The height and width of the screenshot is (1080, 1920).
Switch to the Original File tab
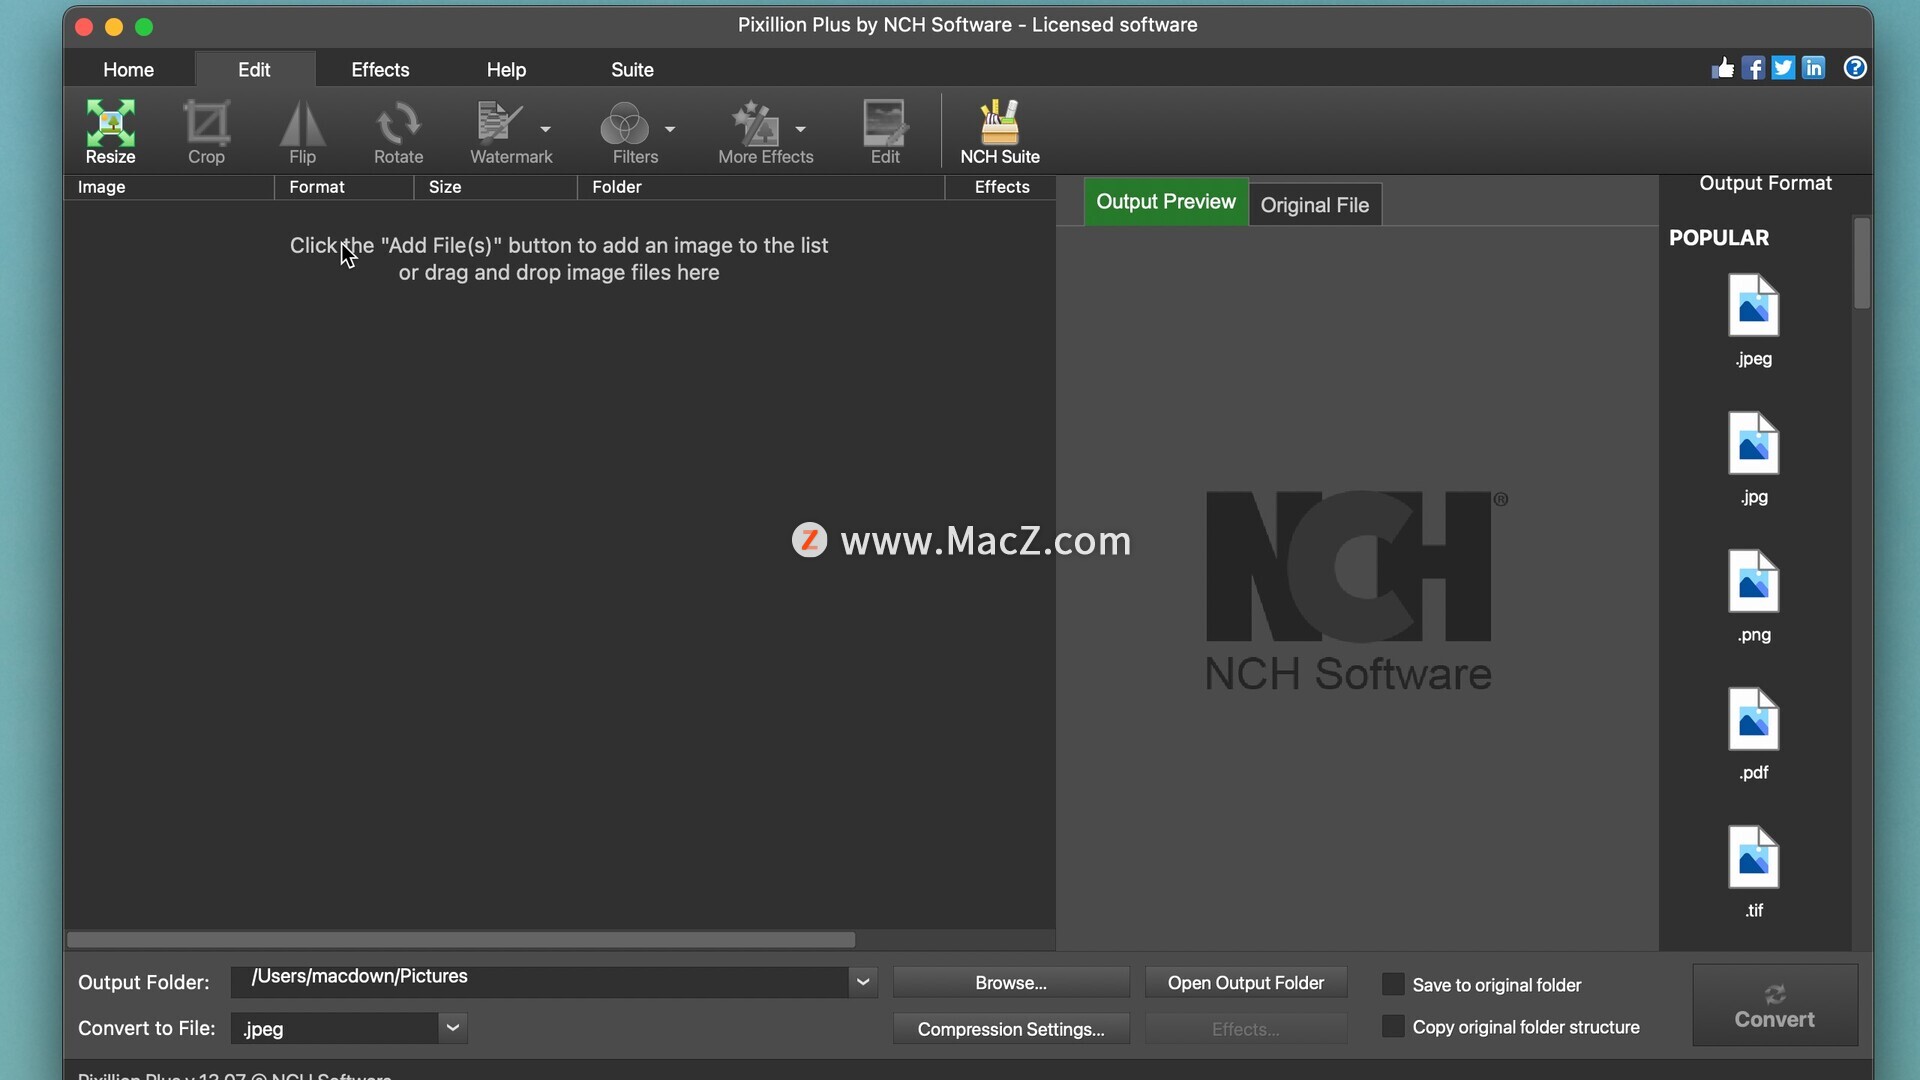1314,205
